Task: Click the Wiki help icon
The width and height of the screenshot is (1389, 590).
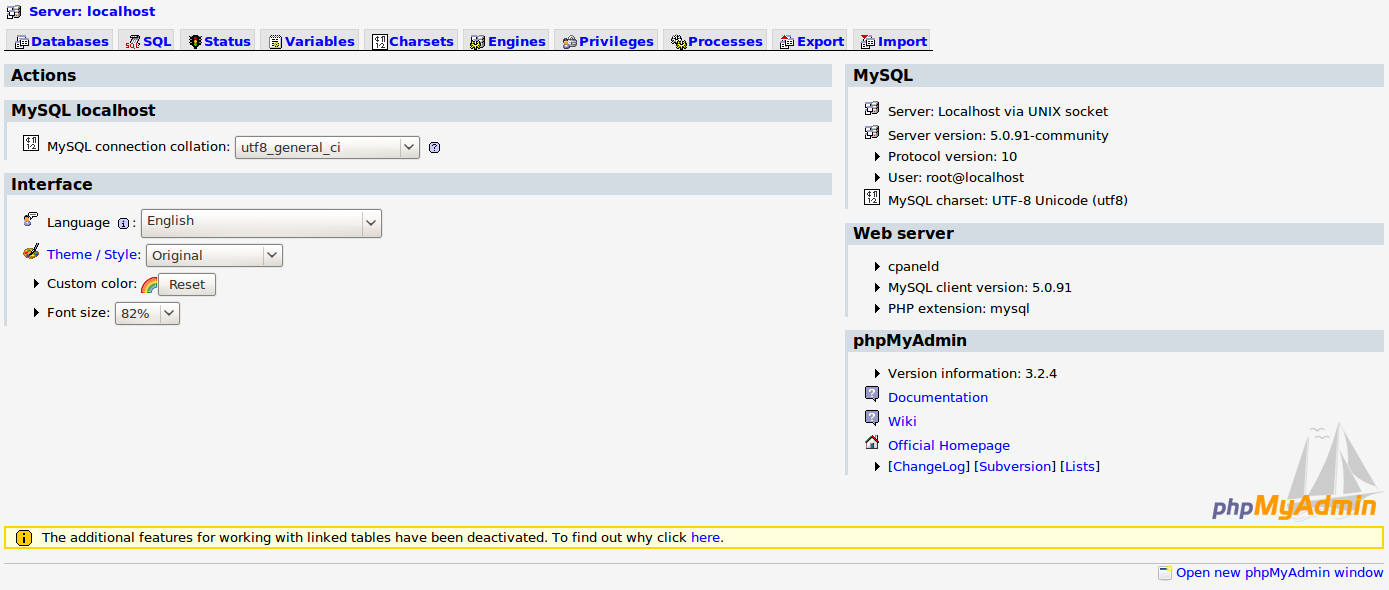Action: pos(872,419)
